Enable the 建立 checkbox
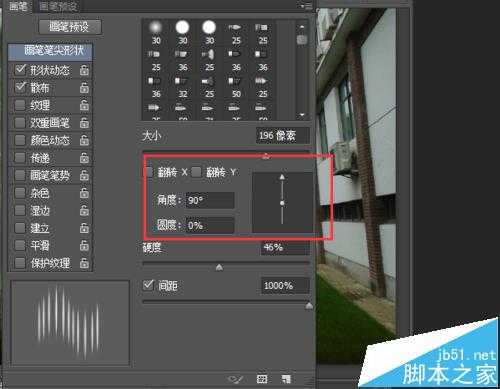 click(20, 228)
